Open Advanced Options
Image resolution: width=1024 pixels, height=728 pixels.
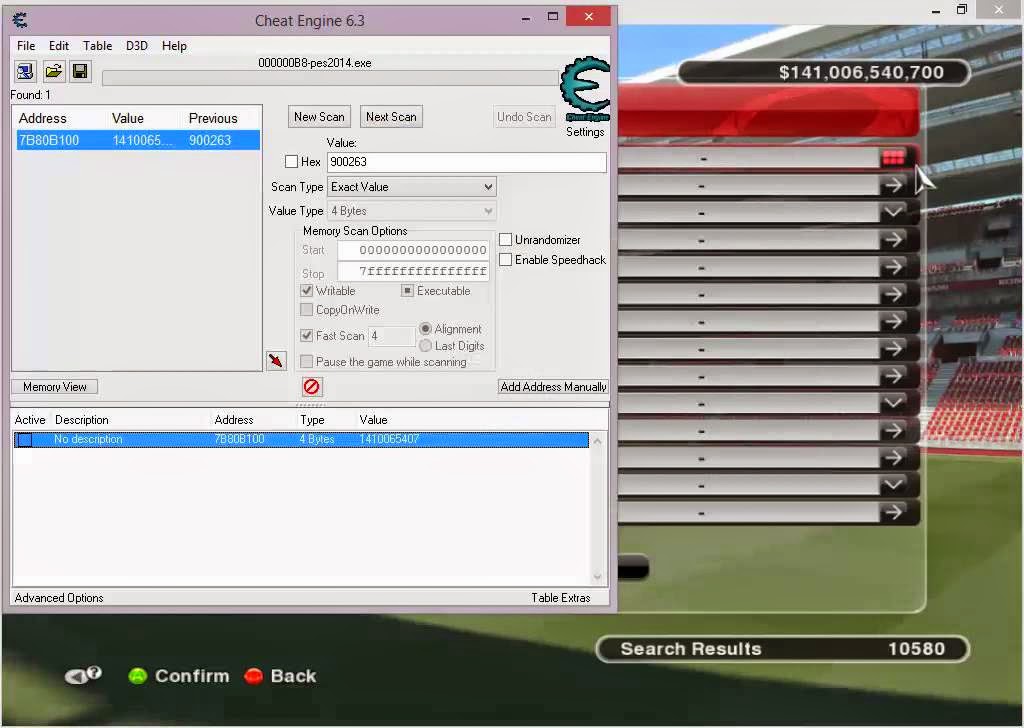point(59,597)
